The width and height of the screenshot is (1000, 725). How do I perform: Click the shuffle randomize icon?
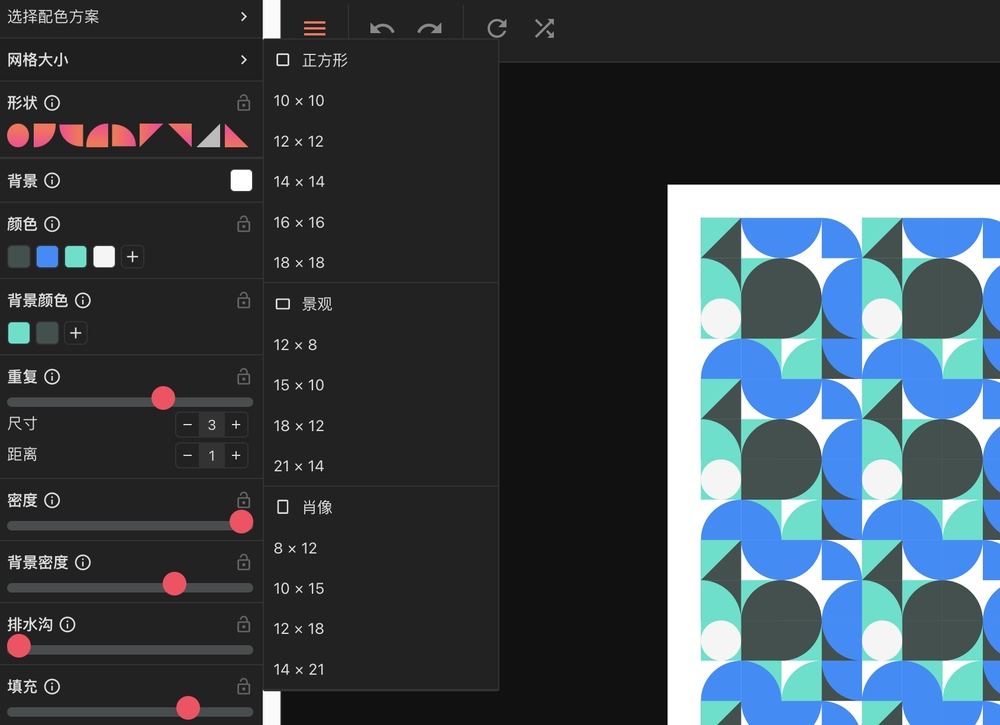(545, 28)
